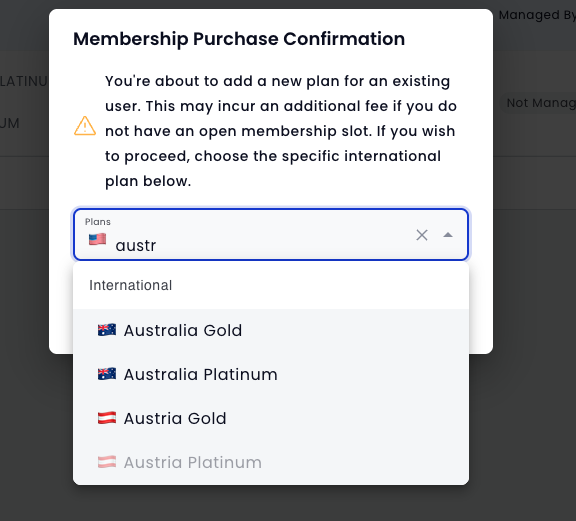Click the US flag icon in Plans field
Viewport: 576px width, 521px height.
coord(97,239)
